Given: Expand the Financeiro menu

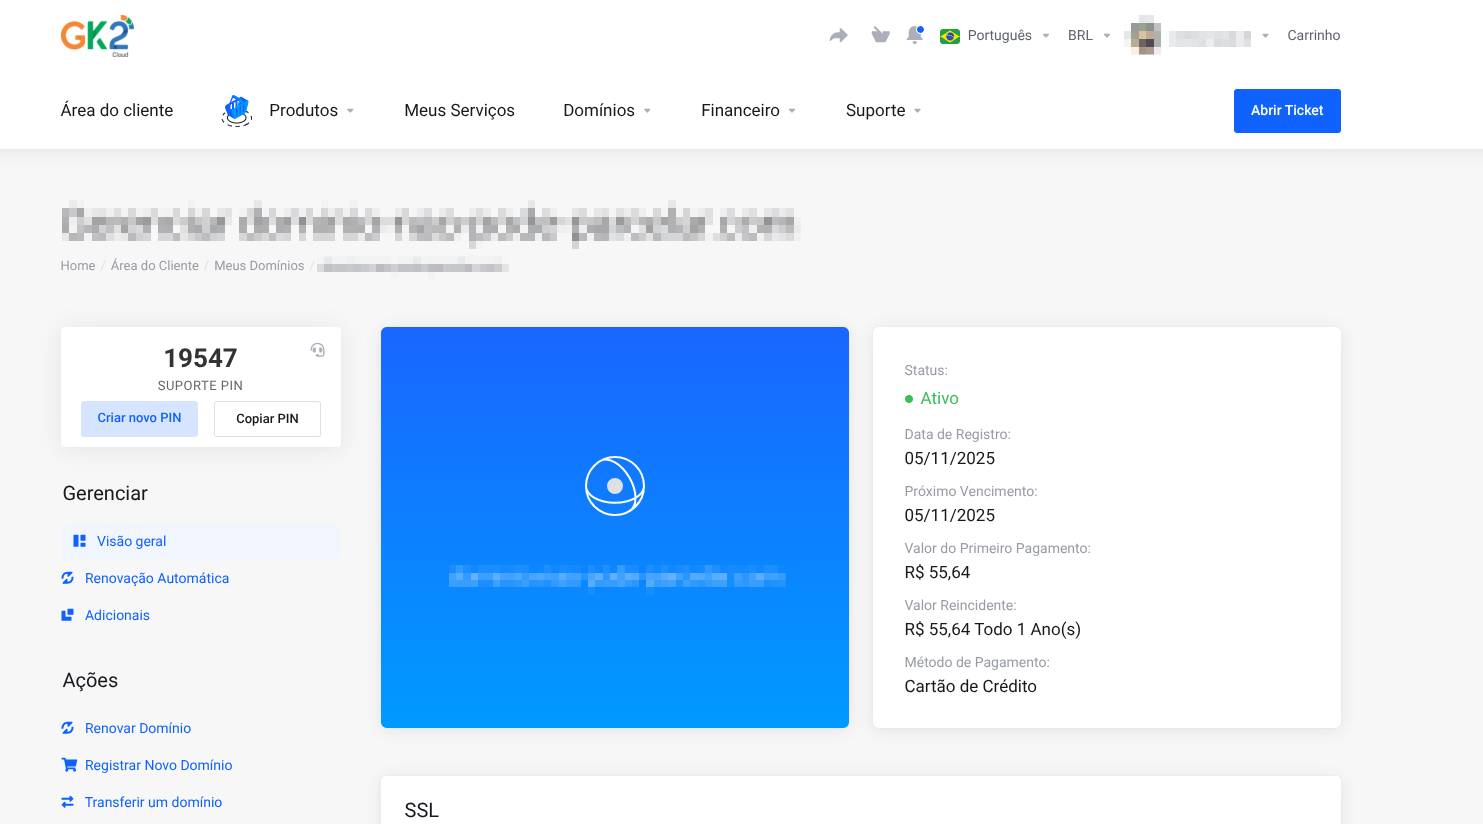Looking at the screenshot, I should tap(747, 110).
